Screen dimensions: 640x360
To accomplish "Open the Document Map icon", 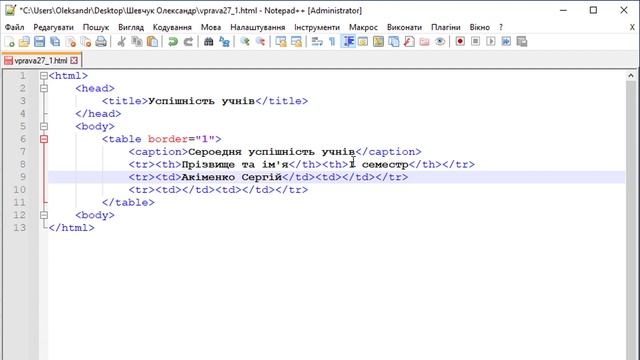I will coord(378,42).
